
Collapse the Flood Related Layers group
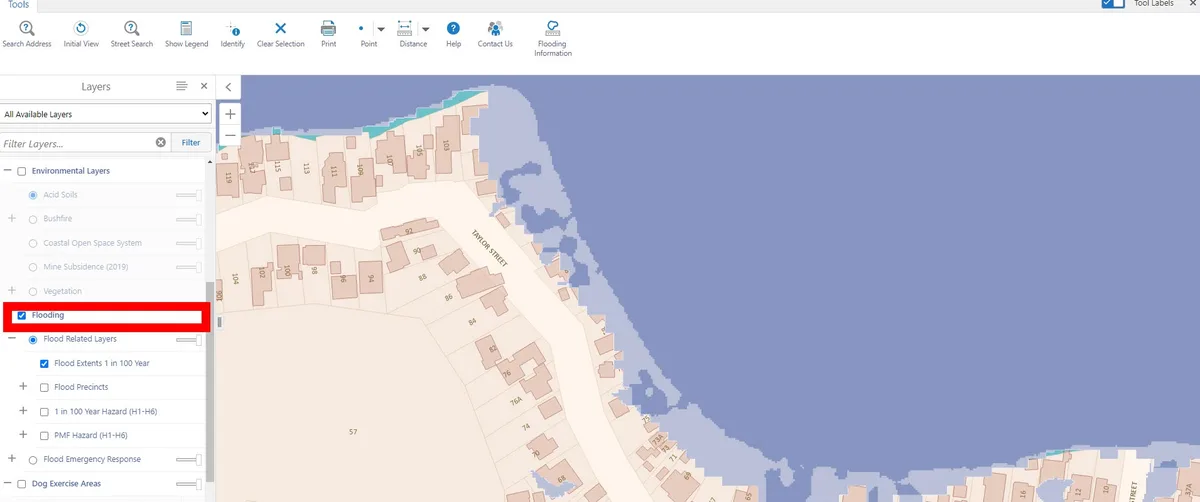pos(12,339)
